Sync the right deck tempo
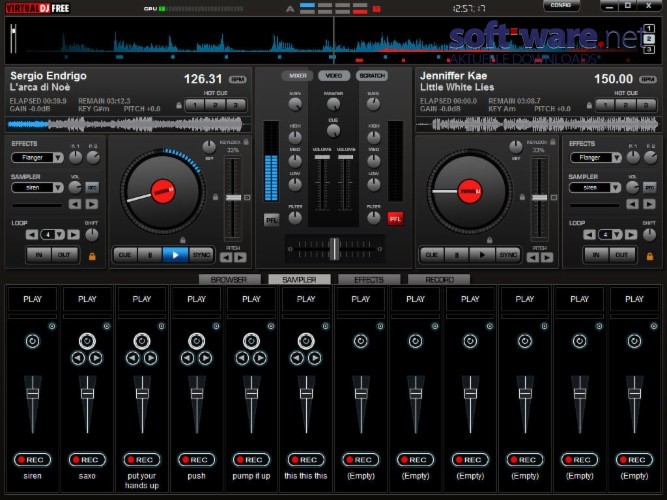The image size is (667, 500). (508, 255)
